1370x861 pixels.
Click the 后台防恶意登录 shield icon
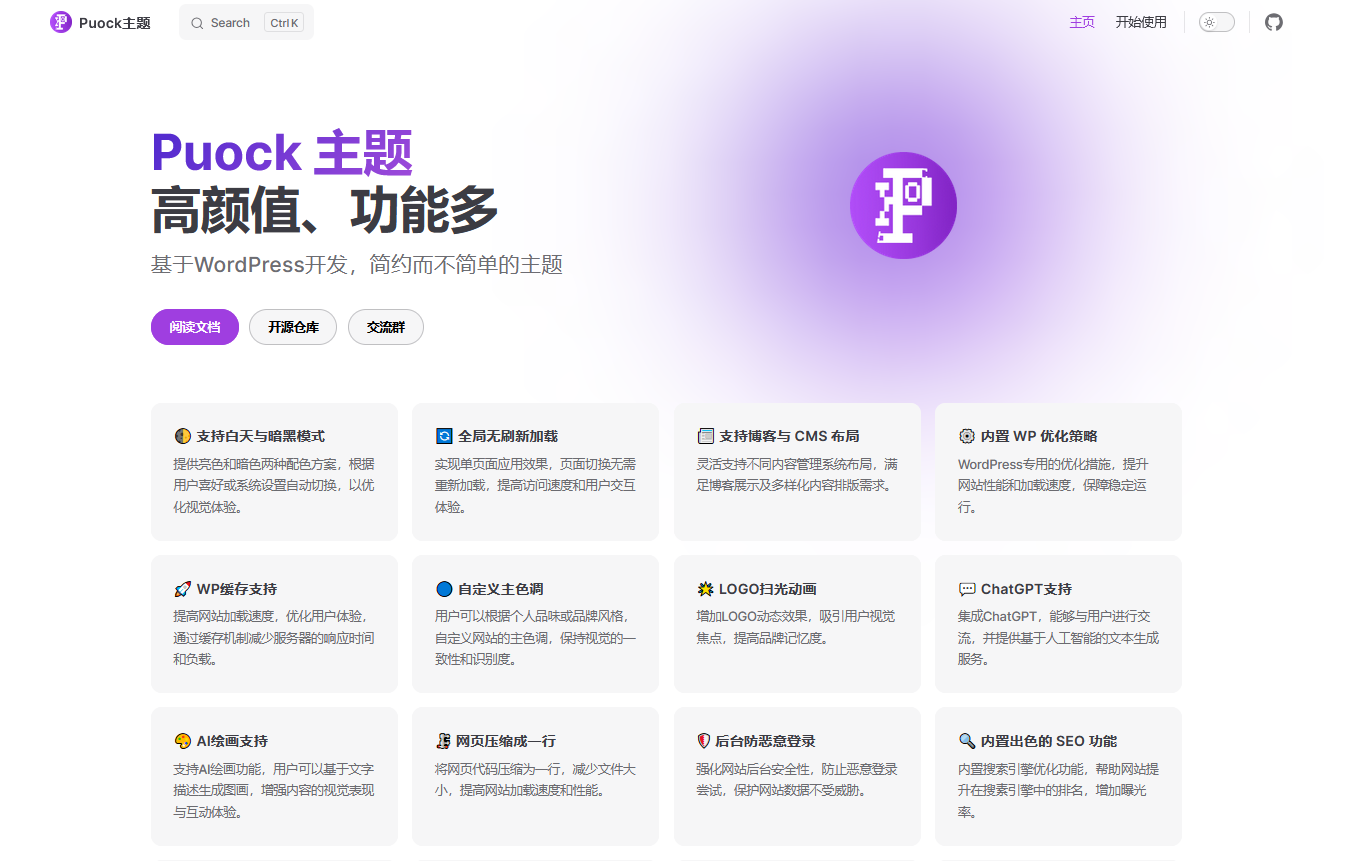[705, 740]
